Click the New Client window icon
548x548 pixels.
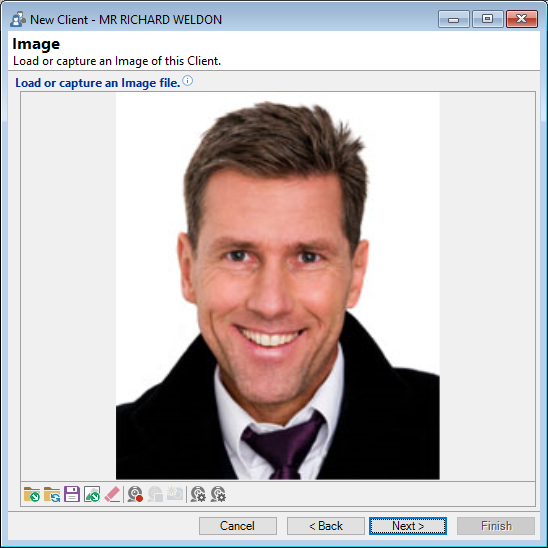(x=17, y=20)
